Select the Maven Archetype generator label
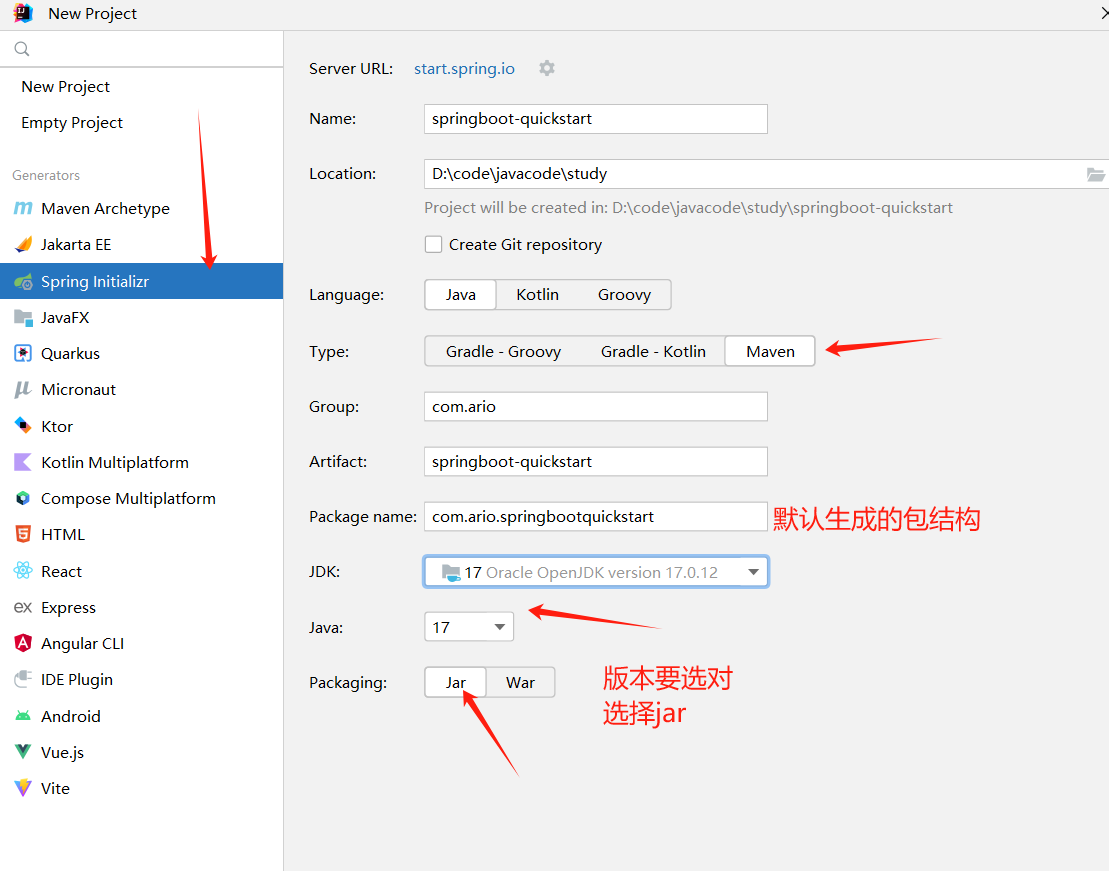This screenshot has width=1109, height=871. (105, 208)
